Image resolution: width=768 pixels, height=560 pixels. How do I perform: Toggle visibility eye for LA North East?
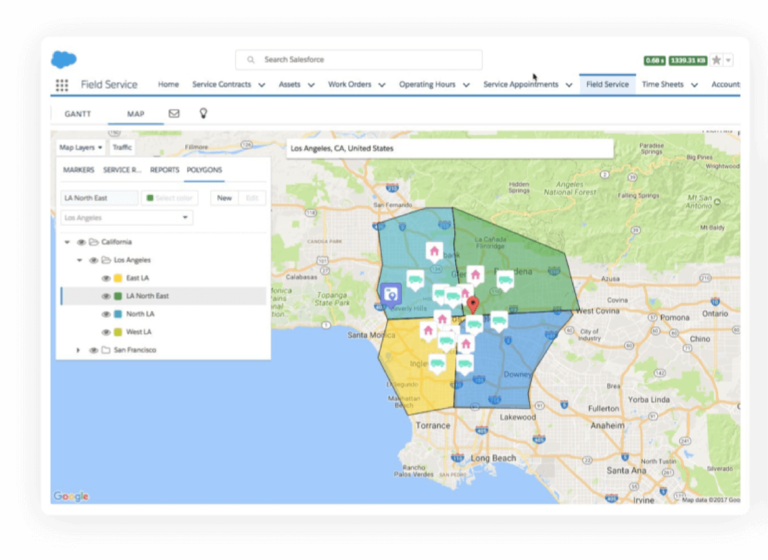[105, 296]
